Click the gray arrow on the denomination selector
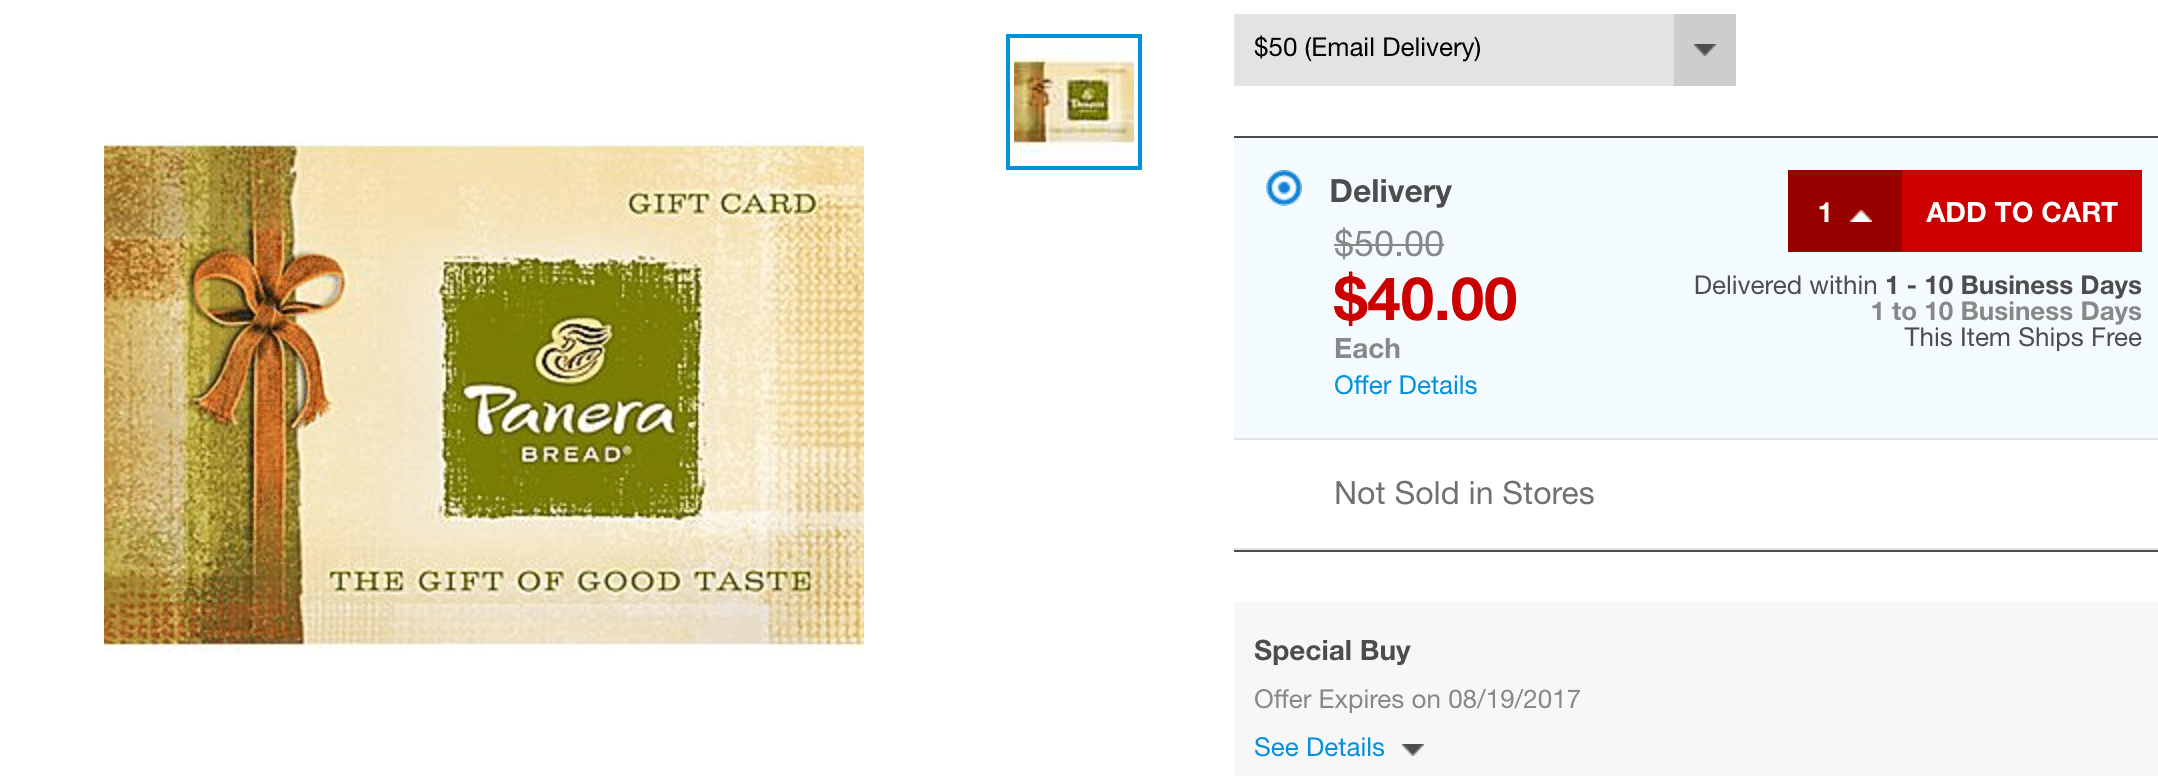The image size is (2158, 776). click(x=1705, y=49)
